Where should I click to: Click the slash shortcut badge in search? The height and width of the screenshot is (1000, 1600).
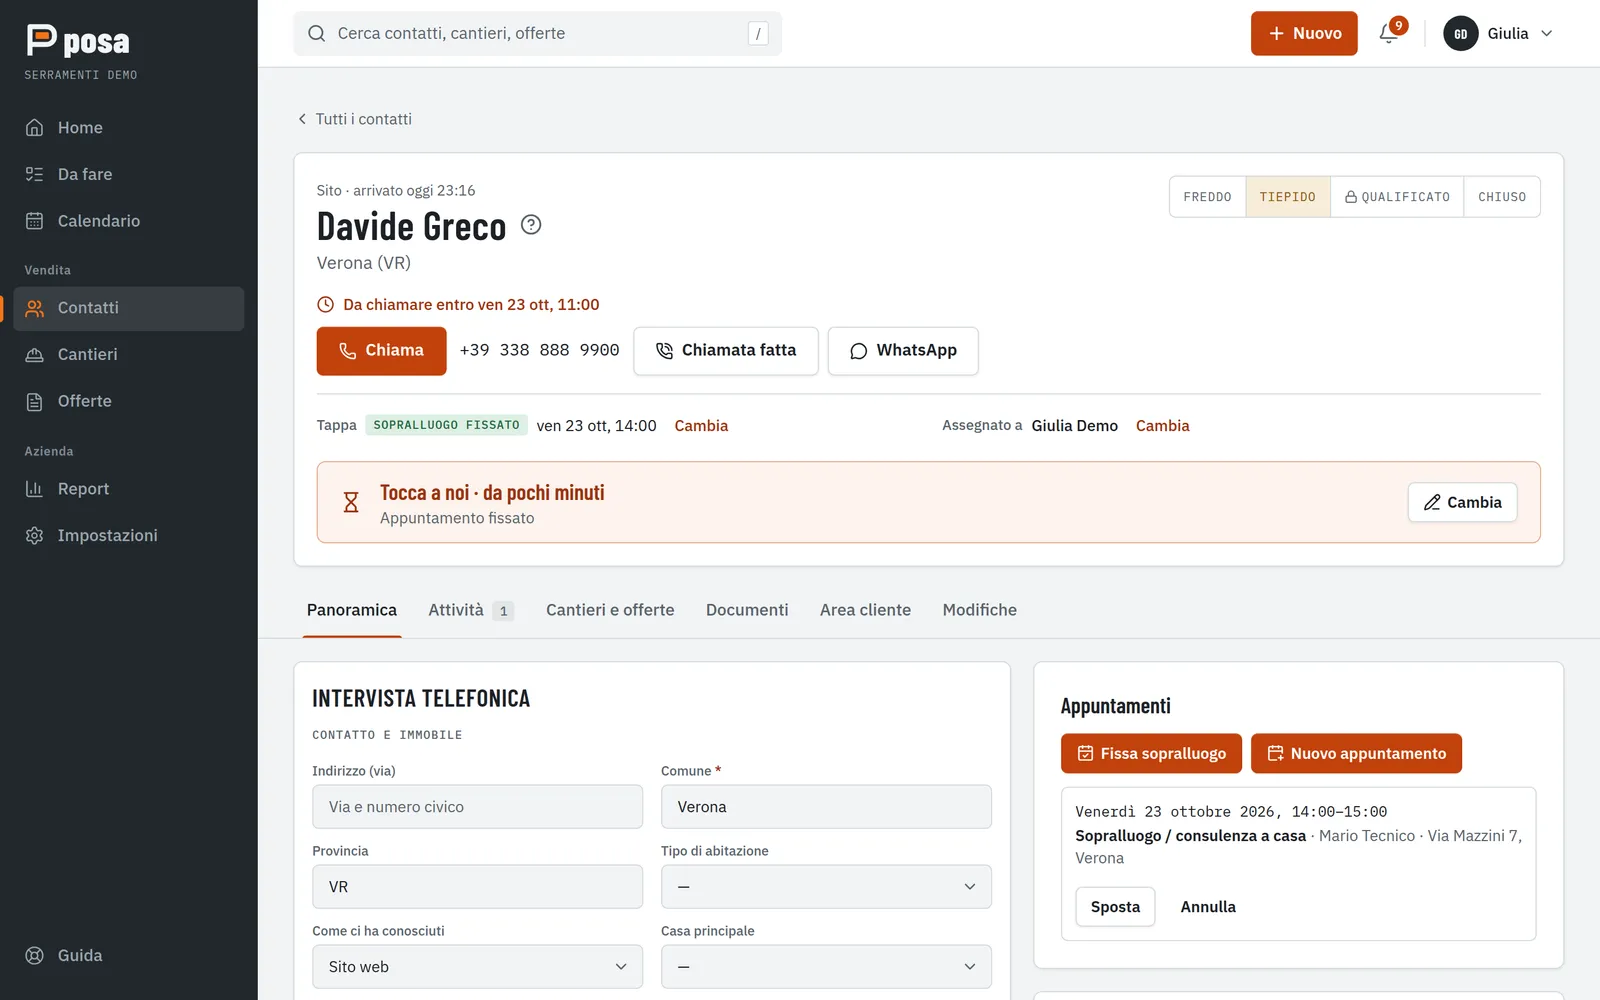tap(758, 33)
